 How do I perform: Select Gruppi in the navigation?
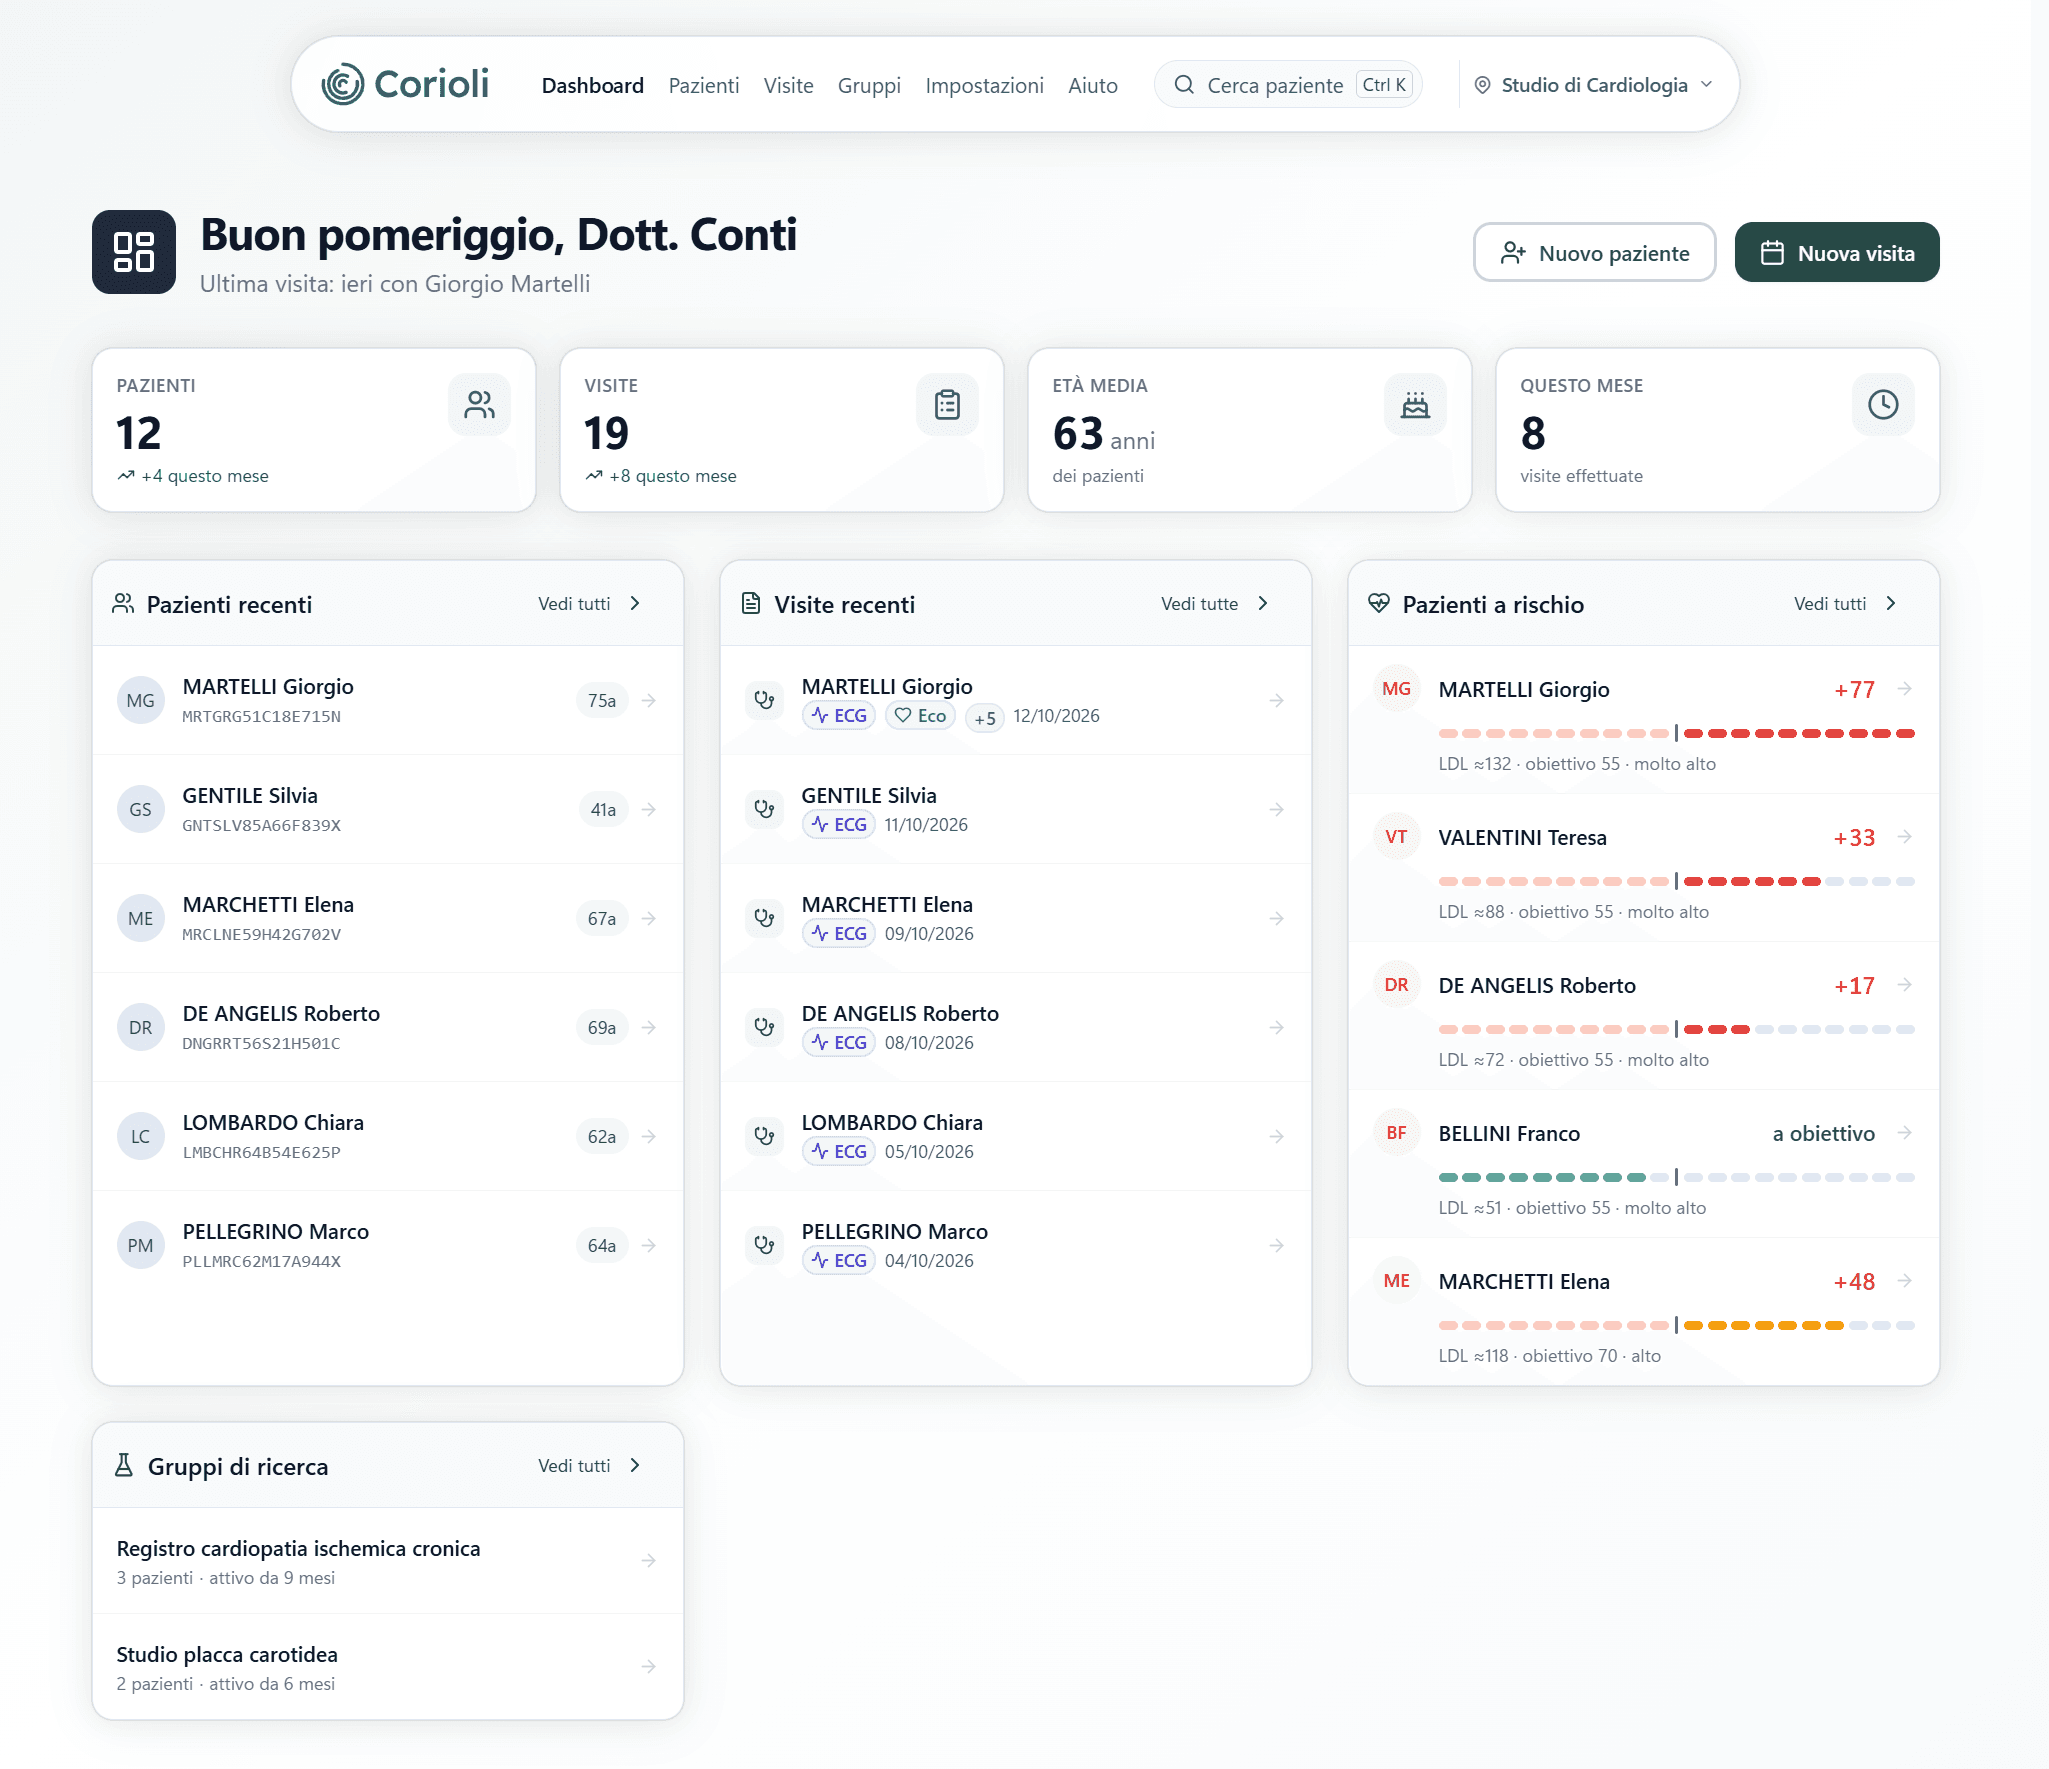tap(869, 85)
